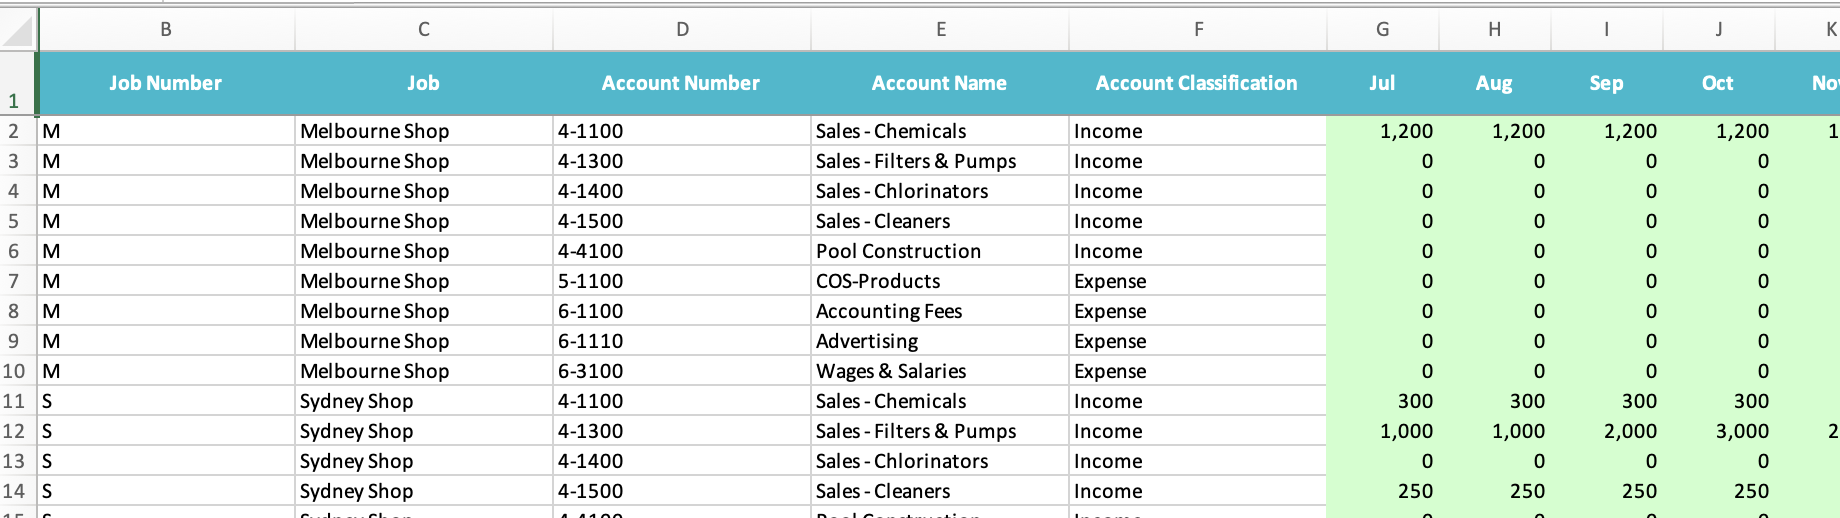This screenshot has height=518, width=1840.
Task: Click the Job header cell
Action: click(x=424, y=83)
